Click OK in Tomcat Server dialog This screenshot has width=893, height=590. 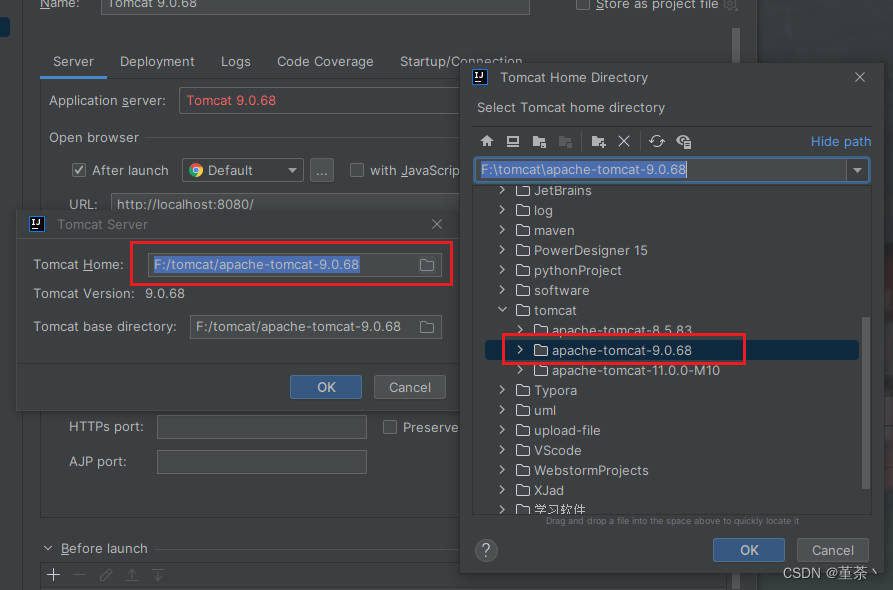pos(326,387)
